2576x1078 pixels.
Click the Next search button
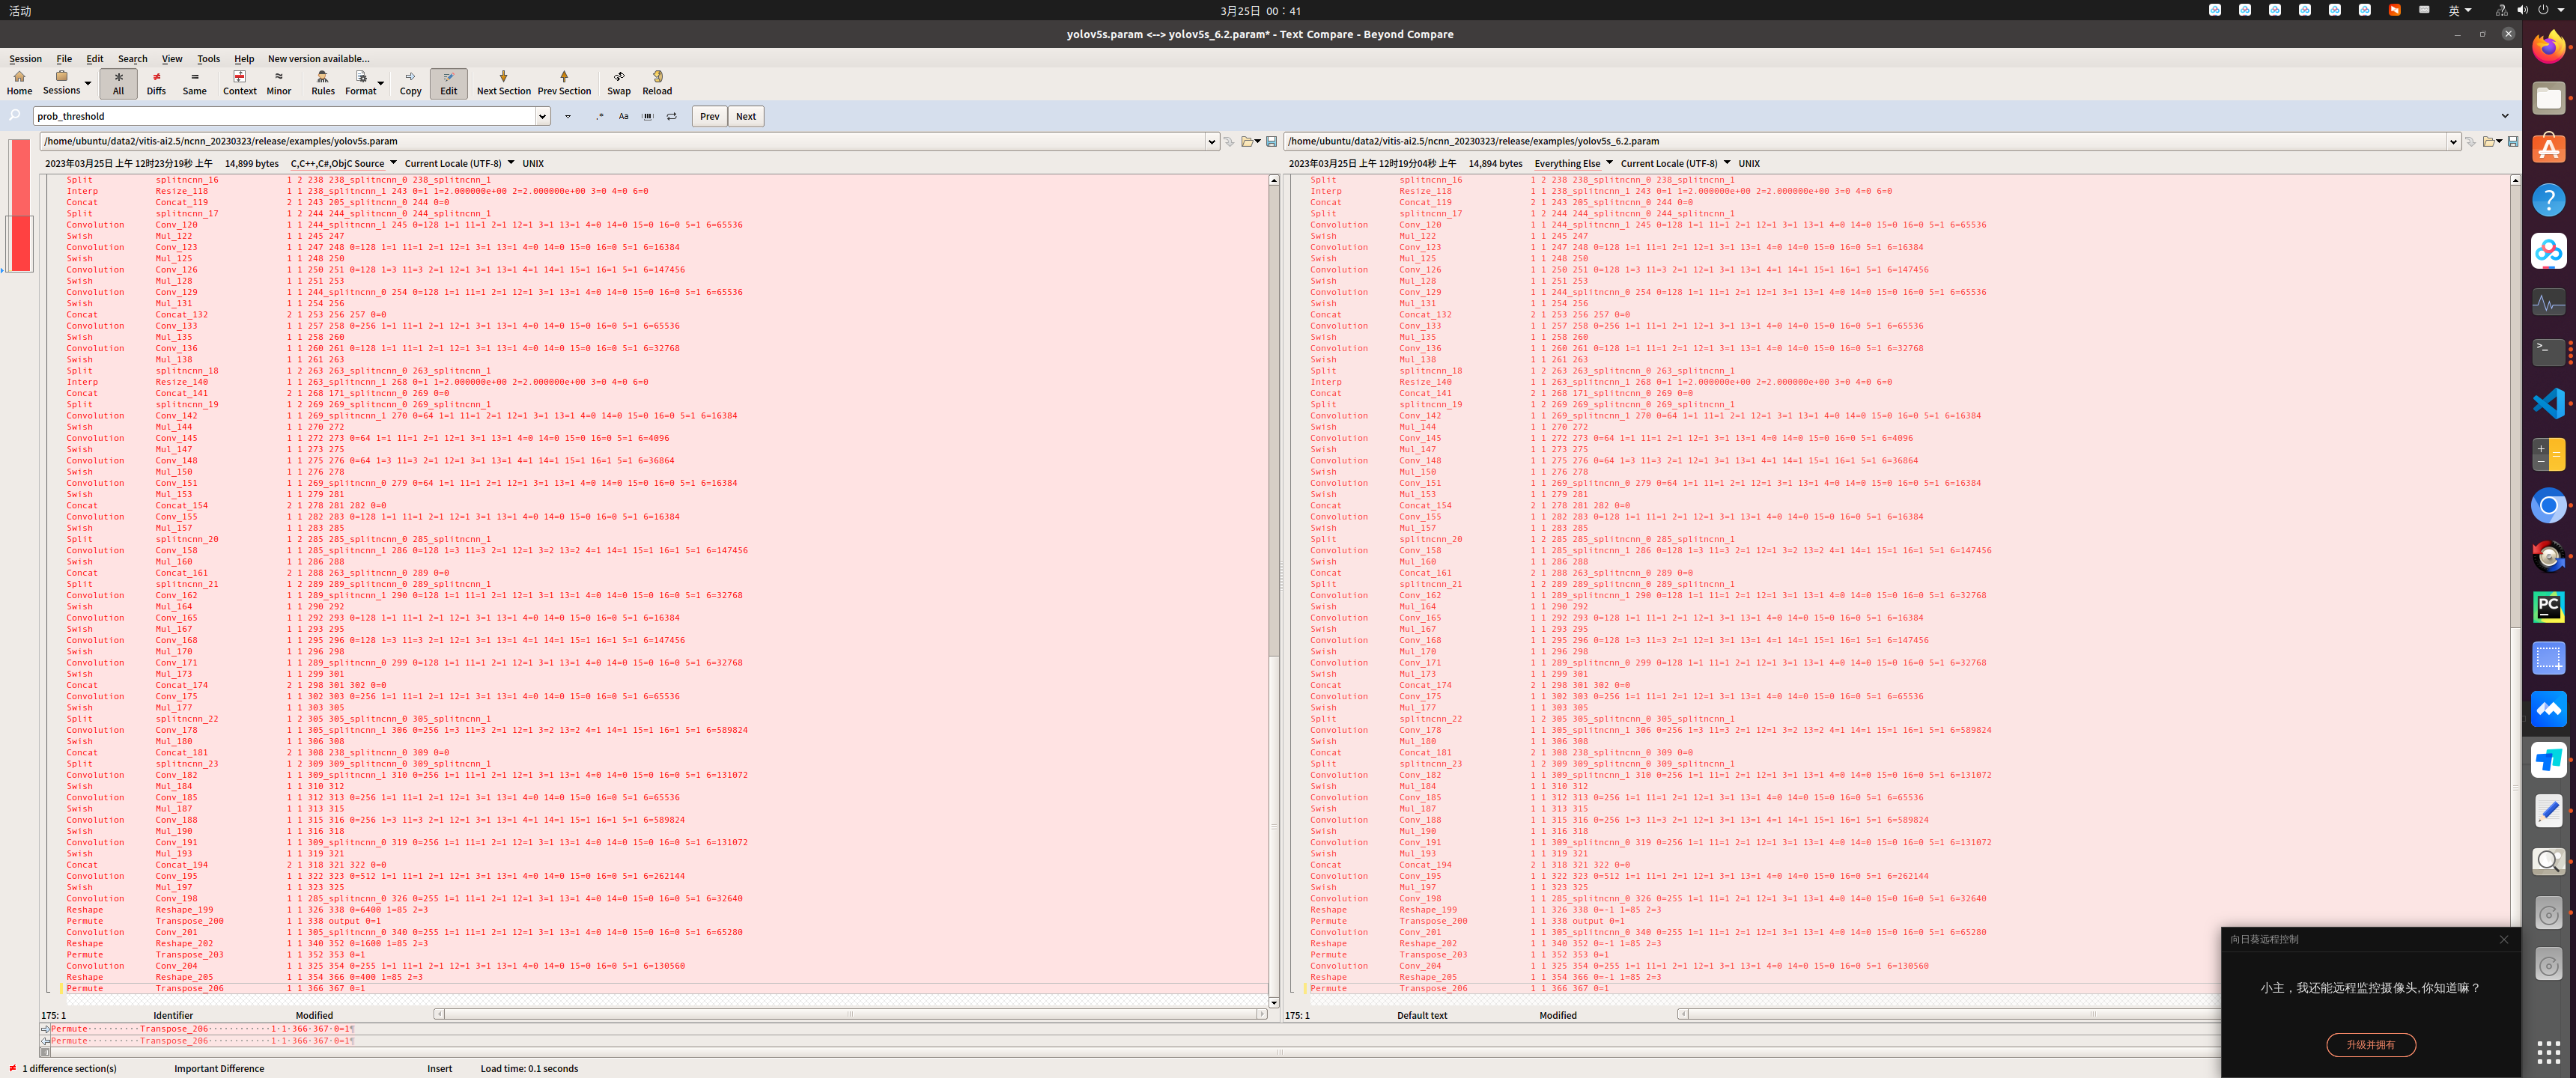tap(746, 116)
